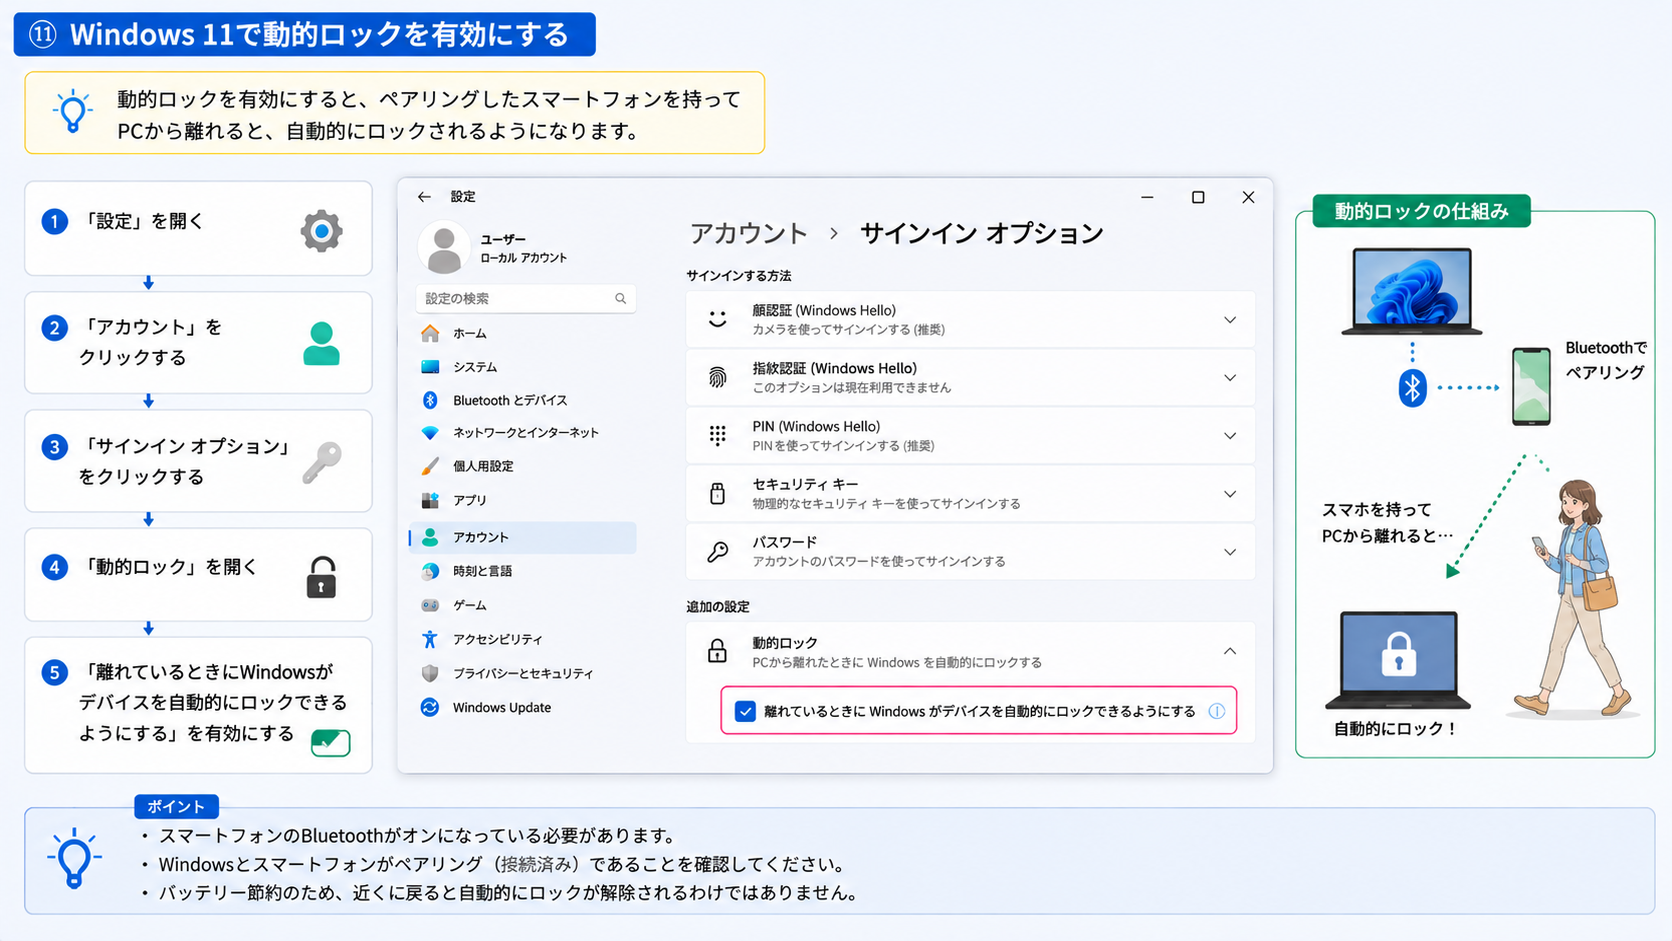Click the パスワード title text

pos(785,543)
